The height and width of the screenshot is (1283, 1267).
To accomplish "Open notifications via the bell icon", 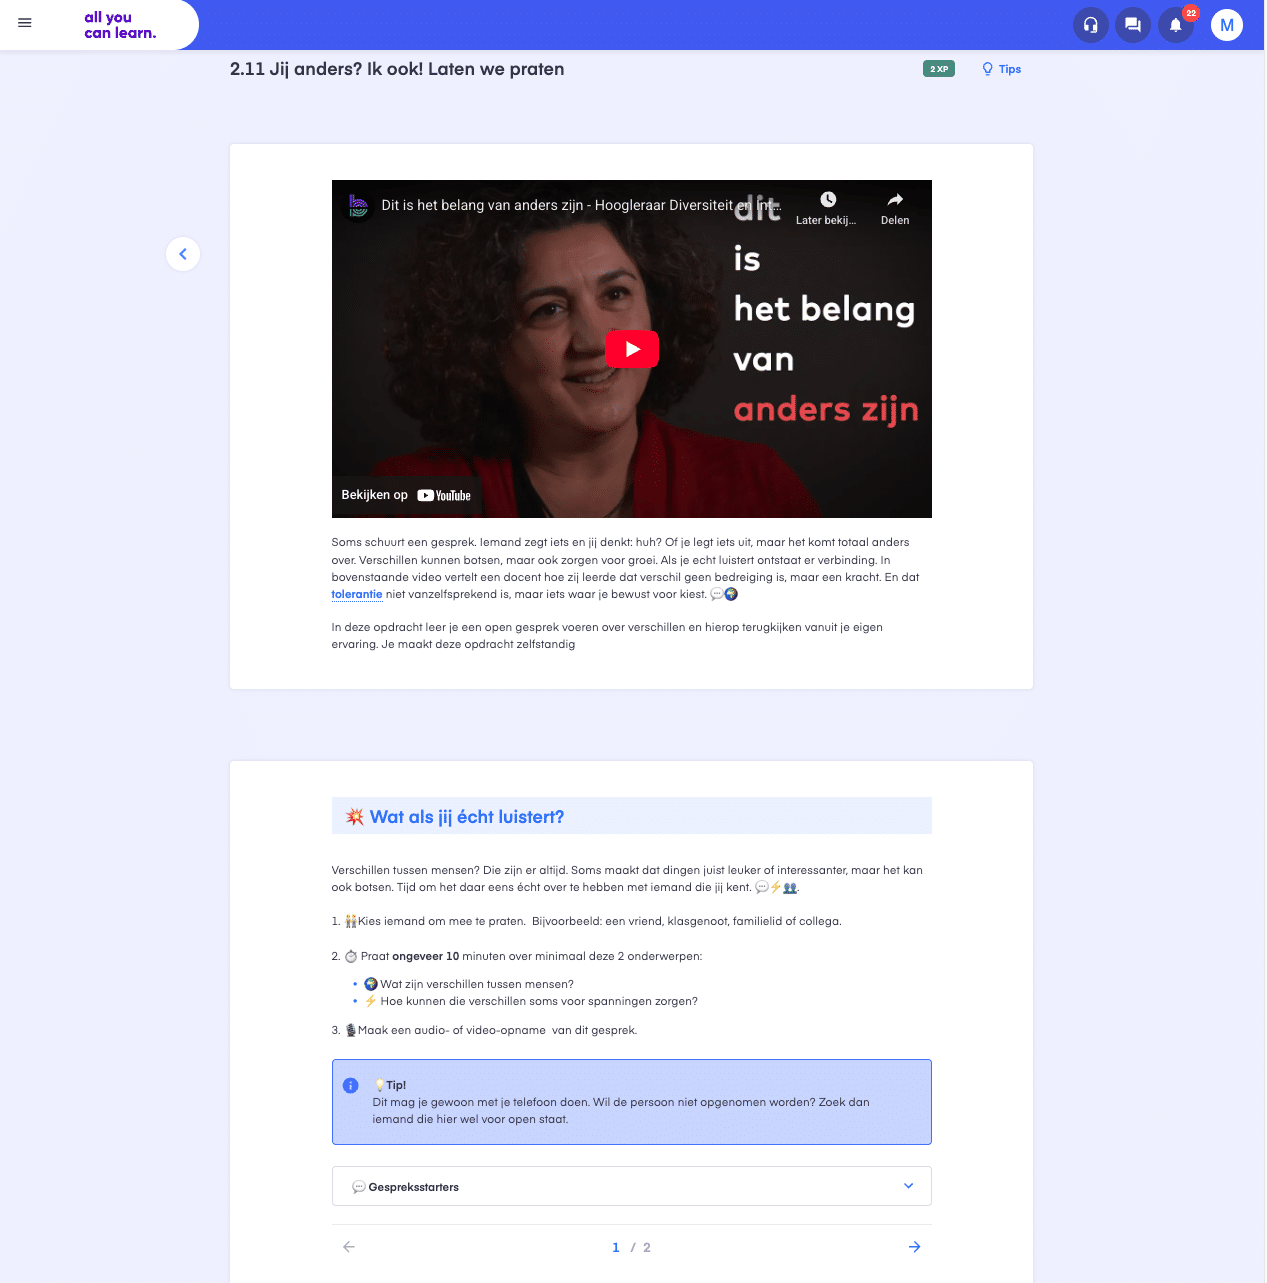I will [1175, 25].
